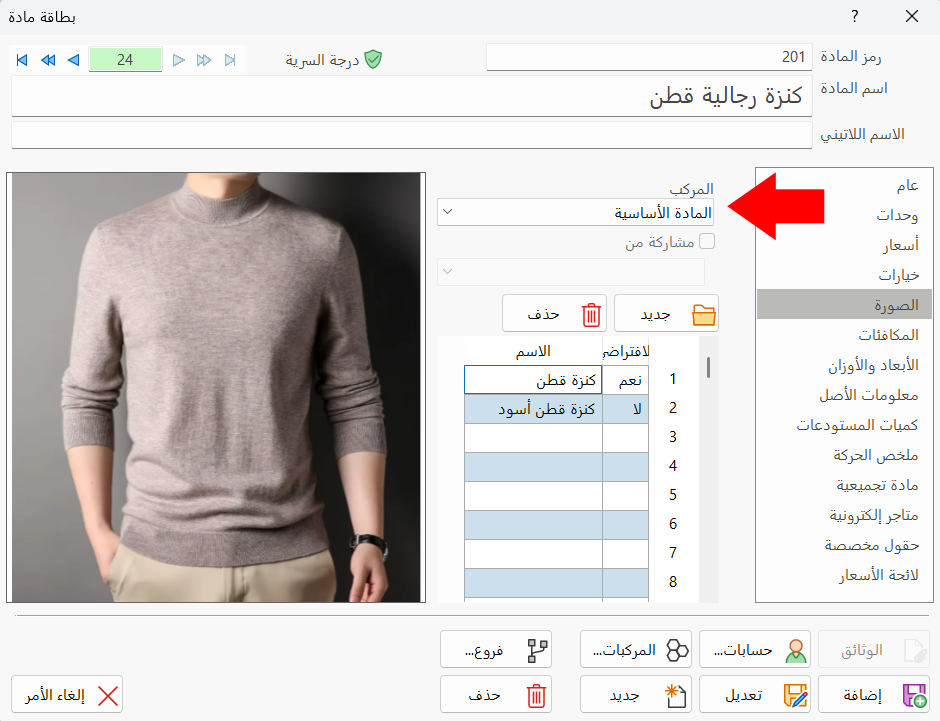
Task: Click the disabled الوثائق documents button
Action: 873,650
